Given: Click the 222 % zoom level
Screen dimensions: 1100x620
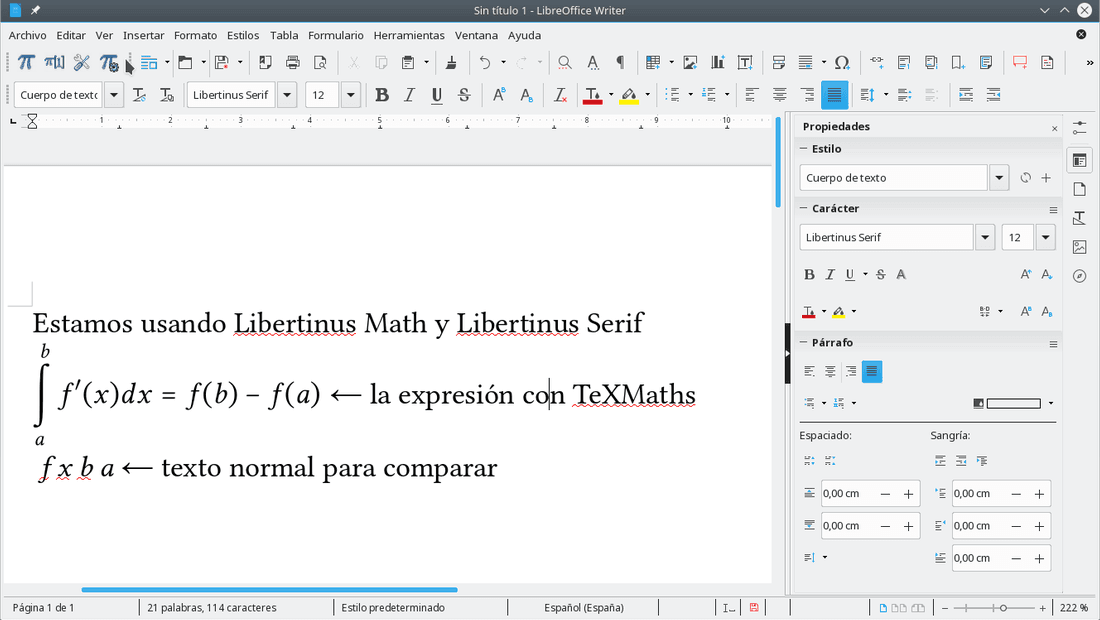Looking at the screenshot, I should pyautogui.click(x=1074, y=607).
